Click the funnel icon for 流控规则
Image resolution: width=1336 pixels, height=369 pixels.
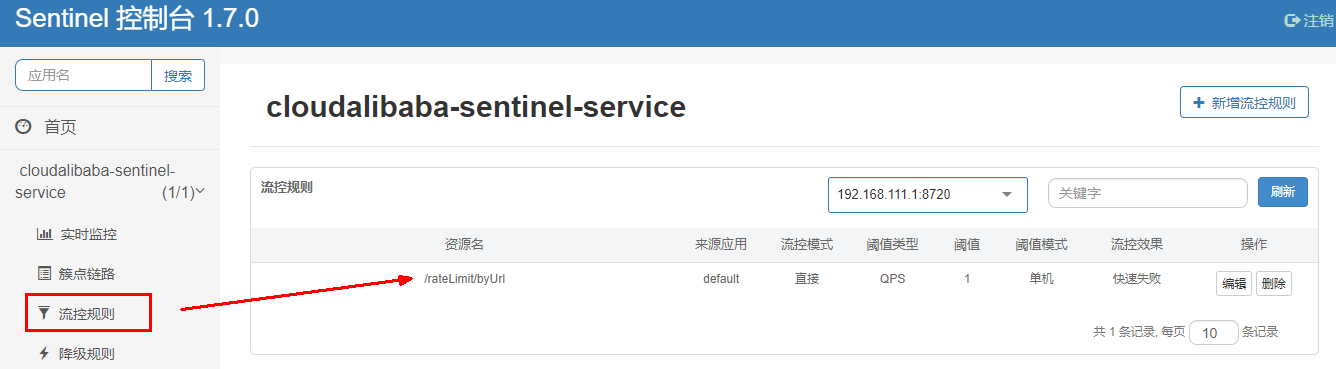(44, 313)
